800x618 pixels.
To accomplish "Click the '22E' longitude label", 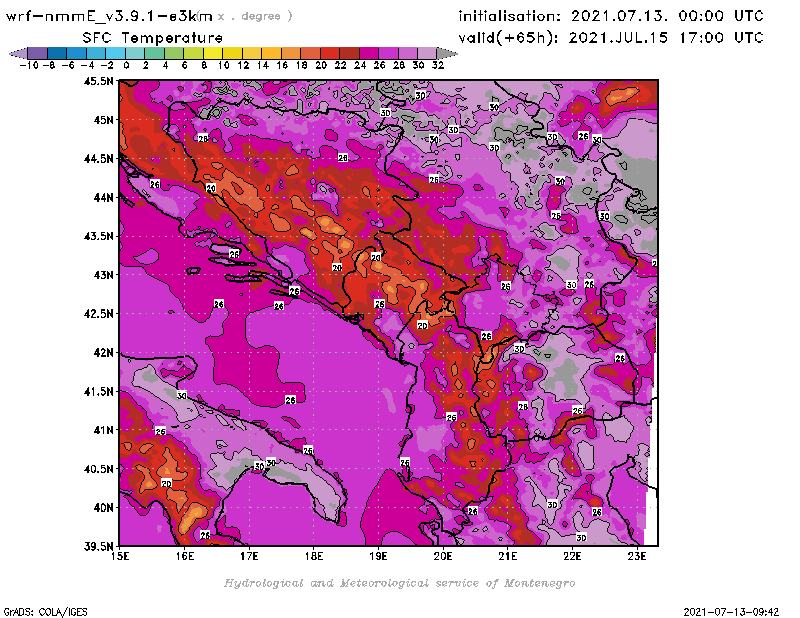I will [572, 556].
